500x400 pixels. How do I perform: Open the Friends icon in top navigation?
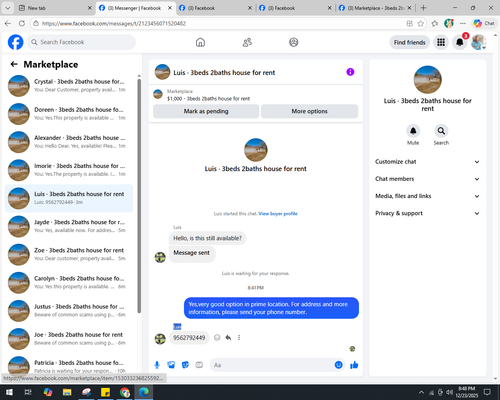tap(247, 42)
